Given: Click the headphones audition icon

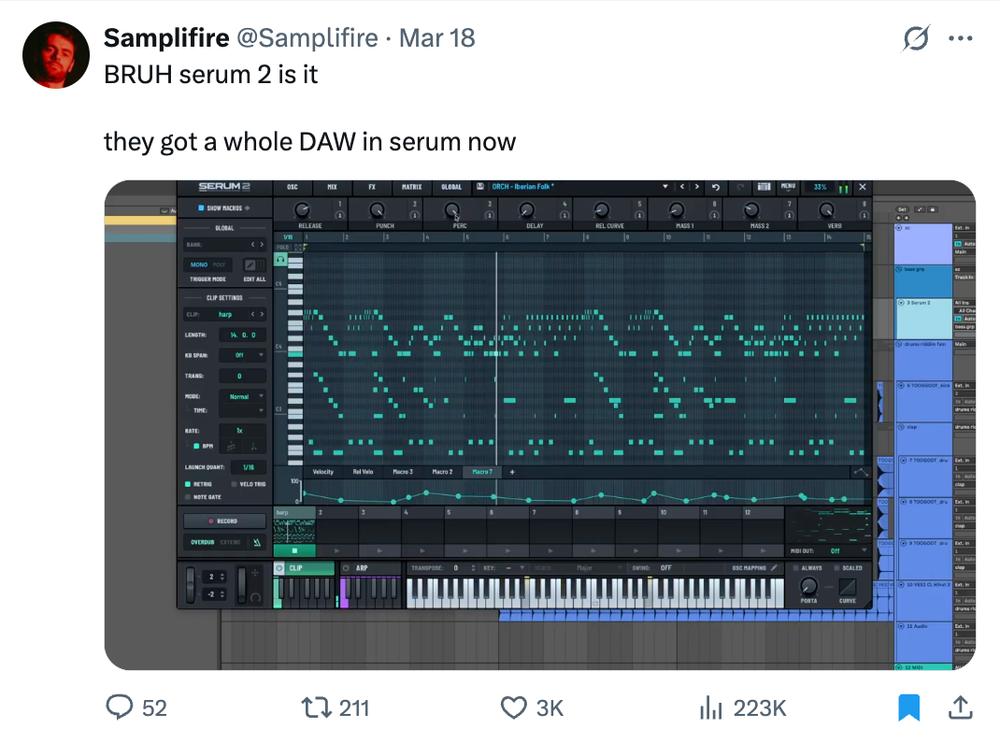Looking at the screenshot, I should coord(280,259).
